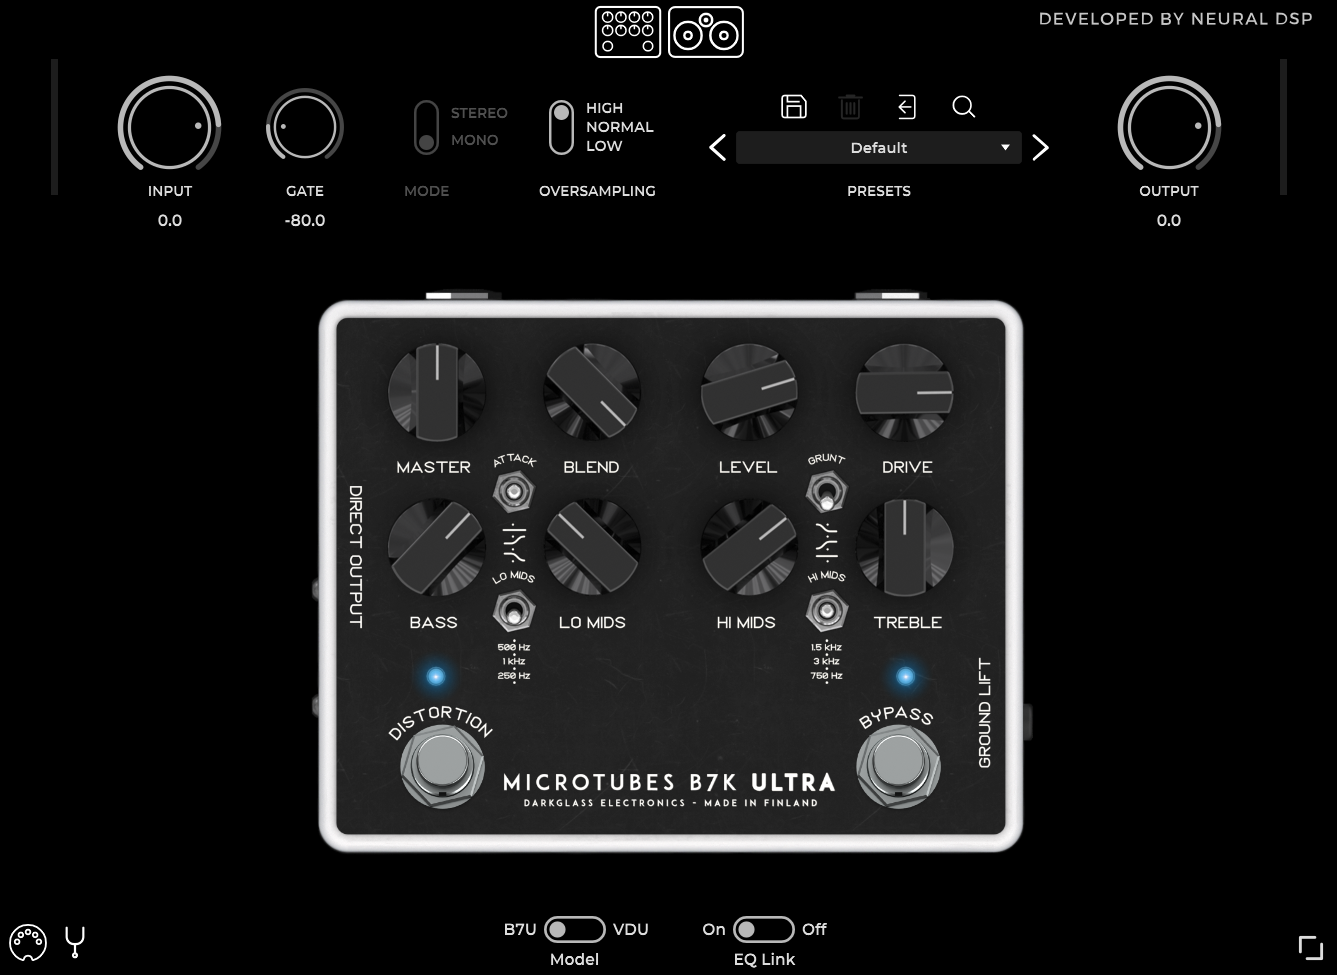Click the delete preset trash icon
Image resolution: width=1337 pixels, height=975 pixels.
pyautogui.click(x=850, y=106)
